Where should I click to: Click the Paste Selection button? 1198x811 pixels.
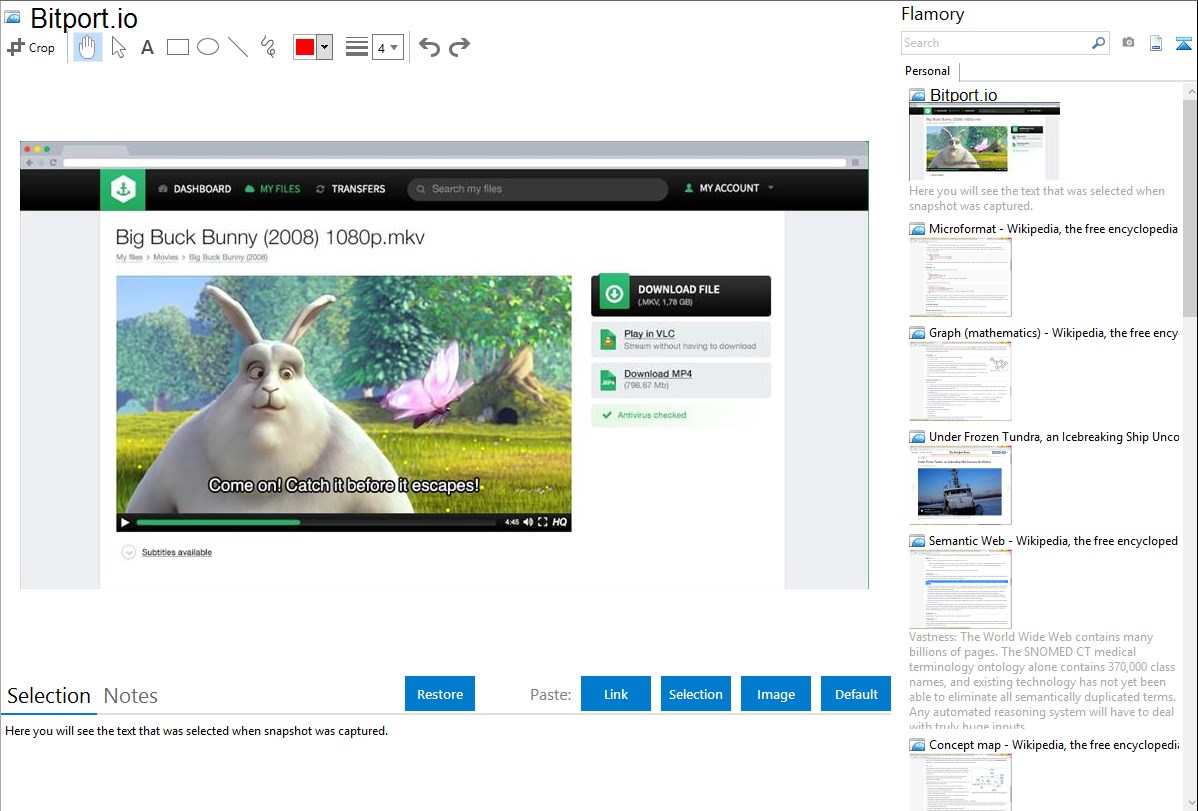point(696,694)
